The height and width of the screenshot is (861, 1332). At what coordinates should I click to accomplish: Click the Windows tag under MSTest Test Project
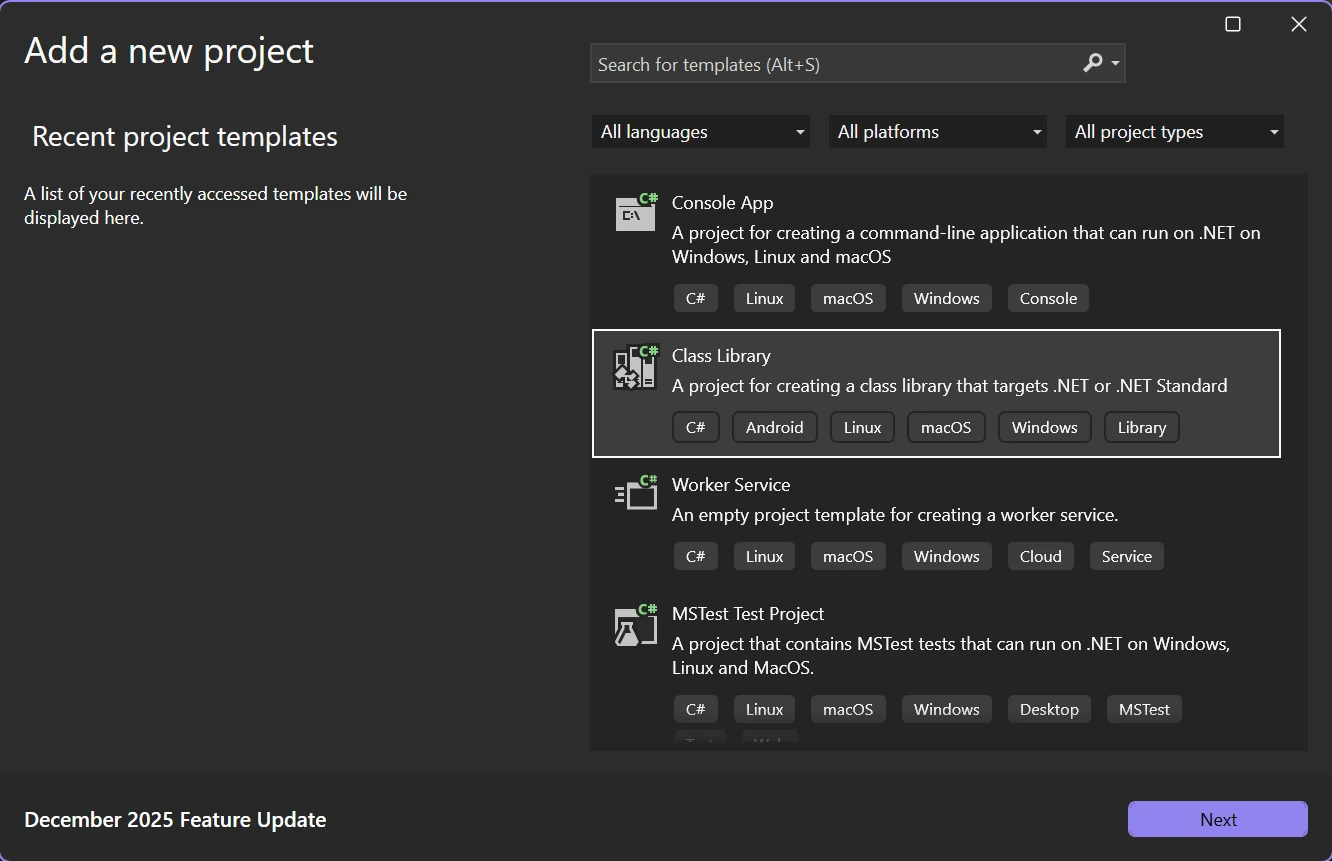[x=946, y=709]
